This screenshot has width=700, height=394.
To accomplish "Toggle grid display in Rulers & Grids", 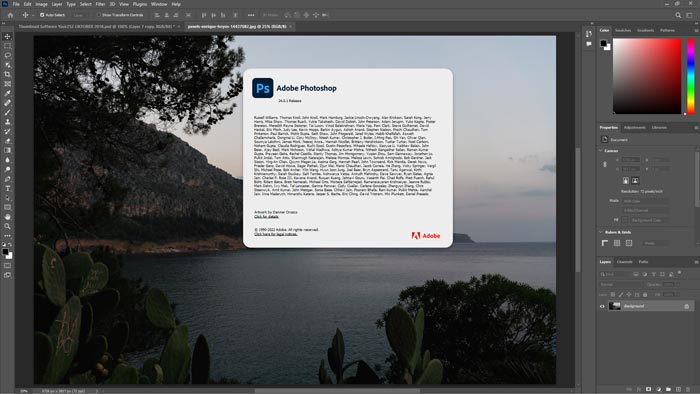I will (617, 243).
